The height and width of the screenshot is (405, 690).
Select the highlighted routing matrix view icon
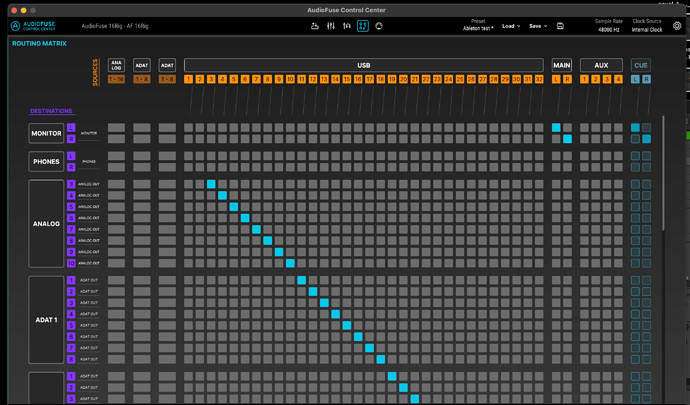point(363,26)
